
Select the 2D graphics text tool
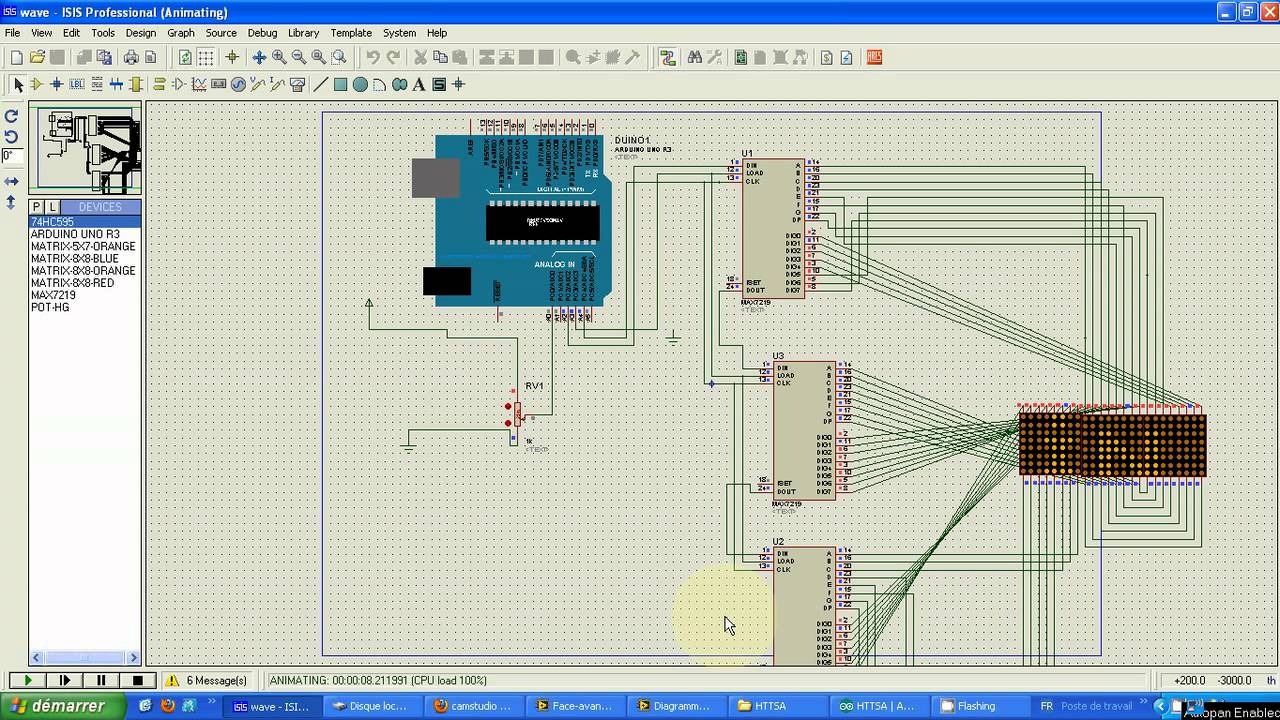[x=419, y=85]
